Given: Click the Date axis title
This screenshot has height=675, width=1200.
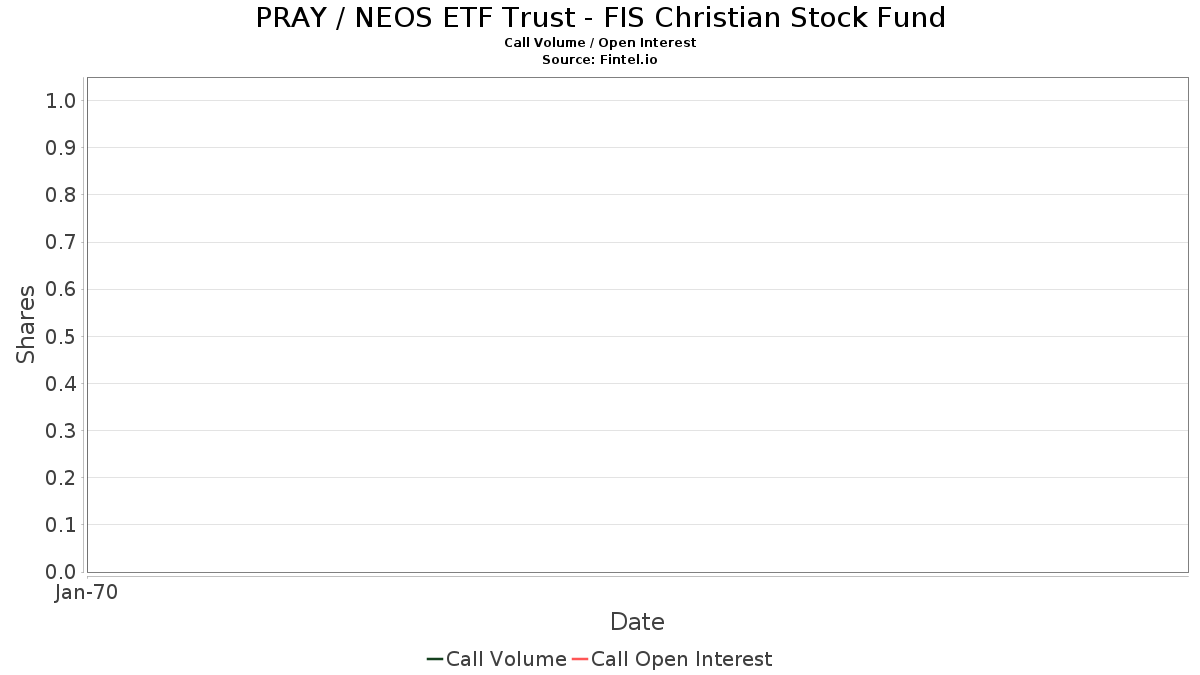Looking at the screenshot, I should tap(637, 622).
